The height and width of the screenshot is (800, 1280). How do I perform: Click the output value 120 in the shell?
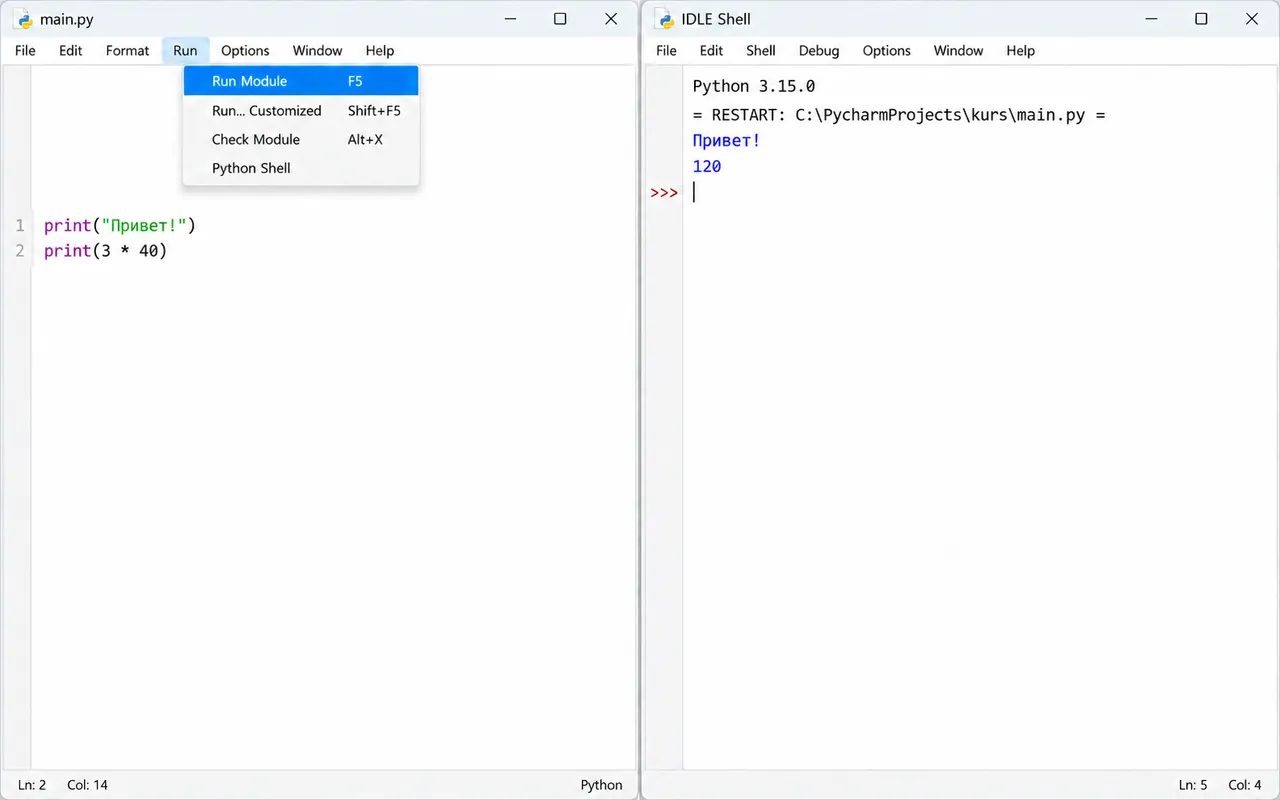[707, 167]
